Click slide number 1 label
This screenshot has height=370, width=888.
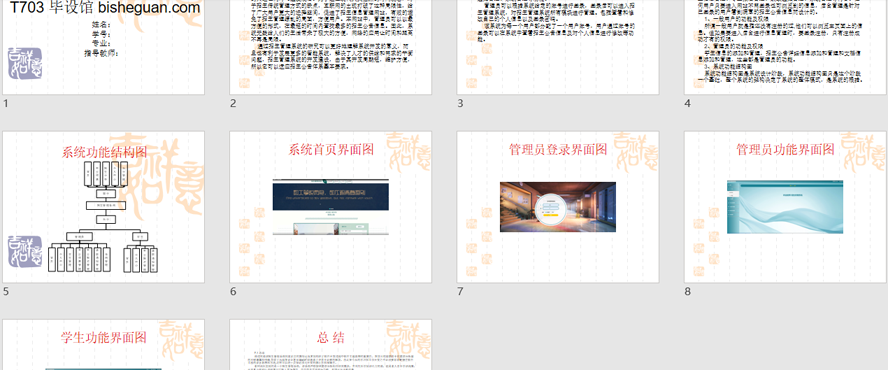point(6,103)
